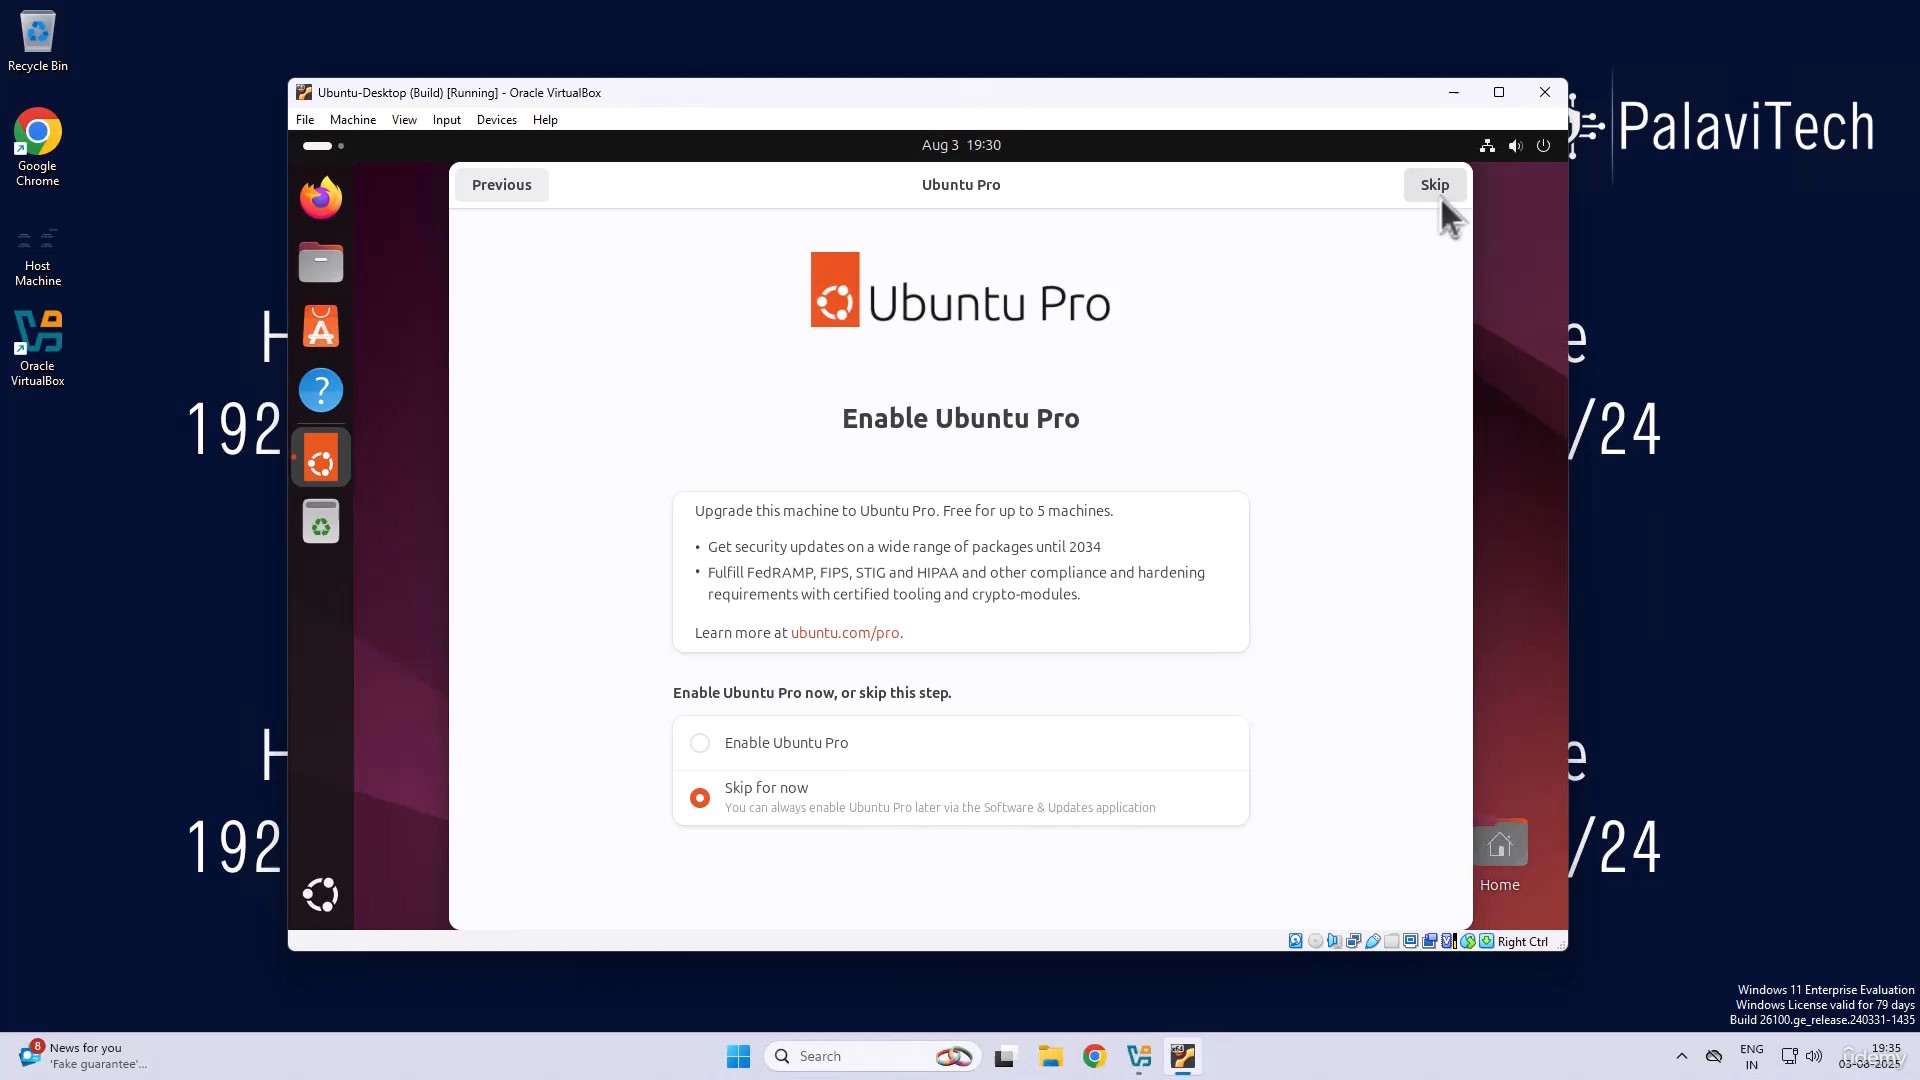Image resolution: width=1920 pixels, height=1080 pixels.
Task: Click the audio indicator in VirtualBox status bar
Action: 1334,941
